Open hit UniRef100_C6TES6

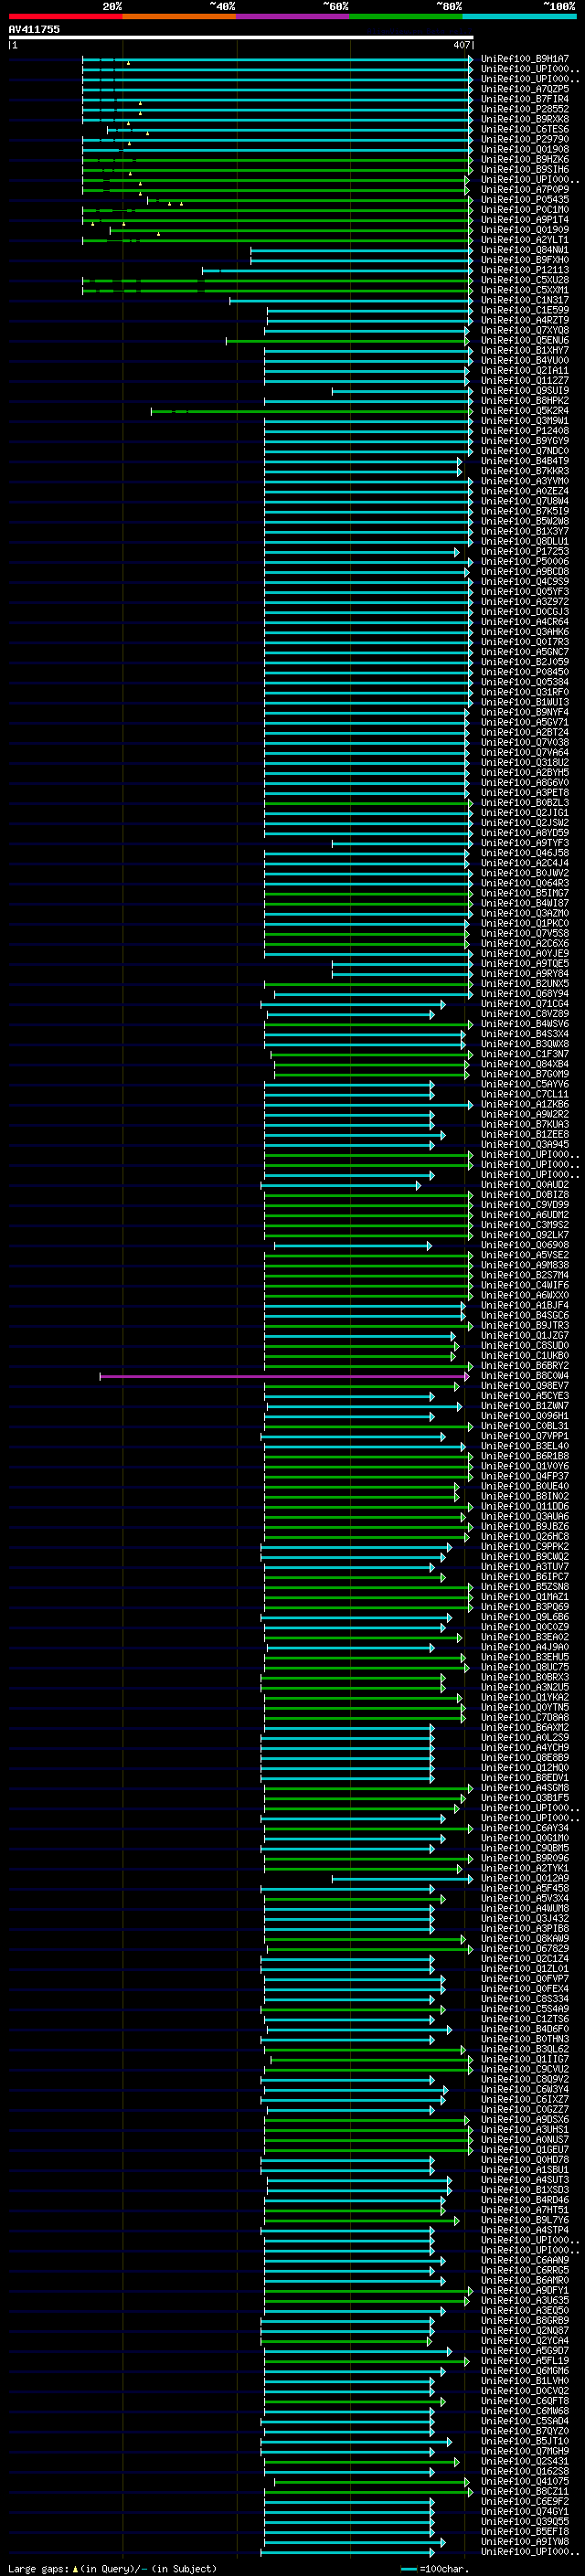pyautogui.click(x=525, y=129)
